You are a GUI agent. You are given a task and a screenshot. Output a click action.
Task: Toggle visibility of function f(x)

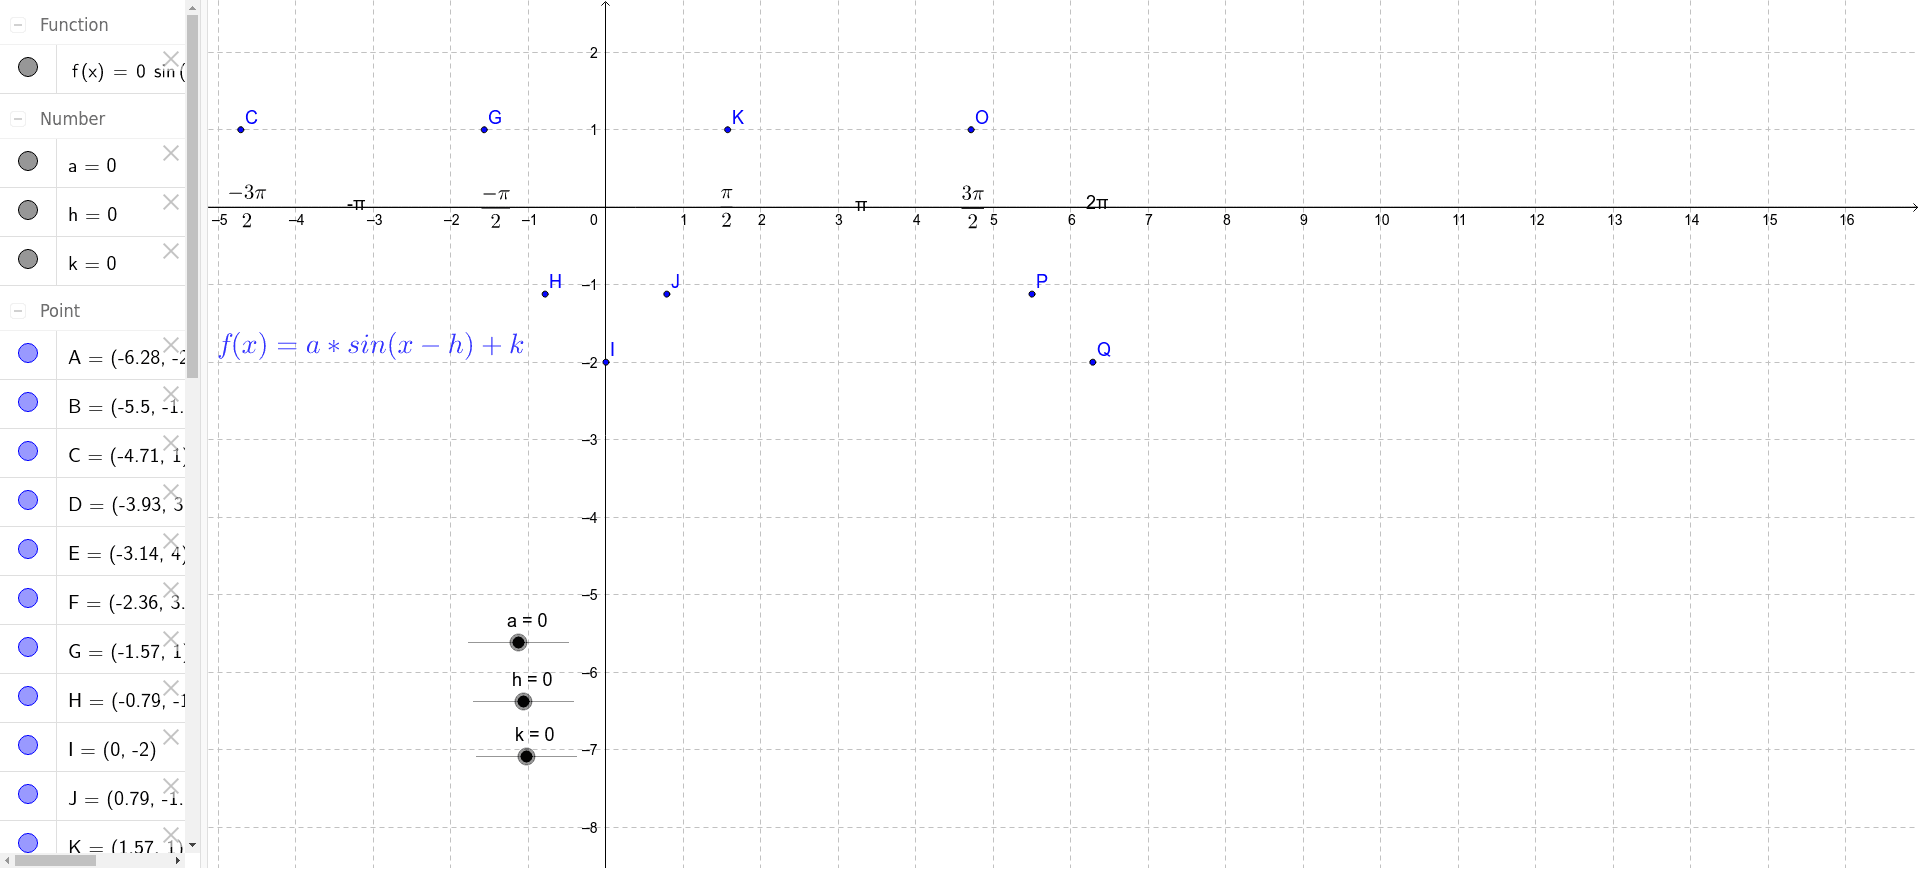[28, 67]
